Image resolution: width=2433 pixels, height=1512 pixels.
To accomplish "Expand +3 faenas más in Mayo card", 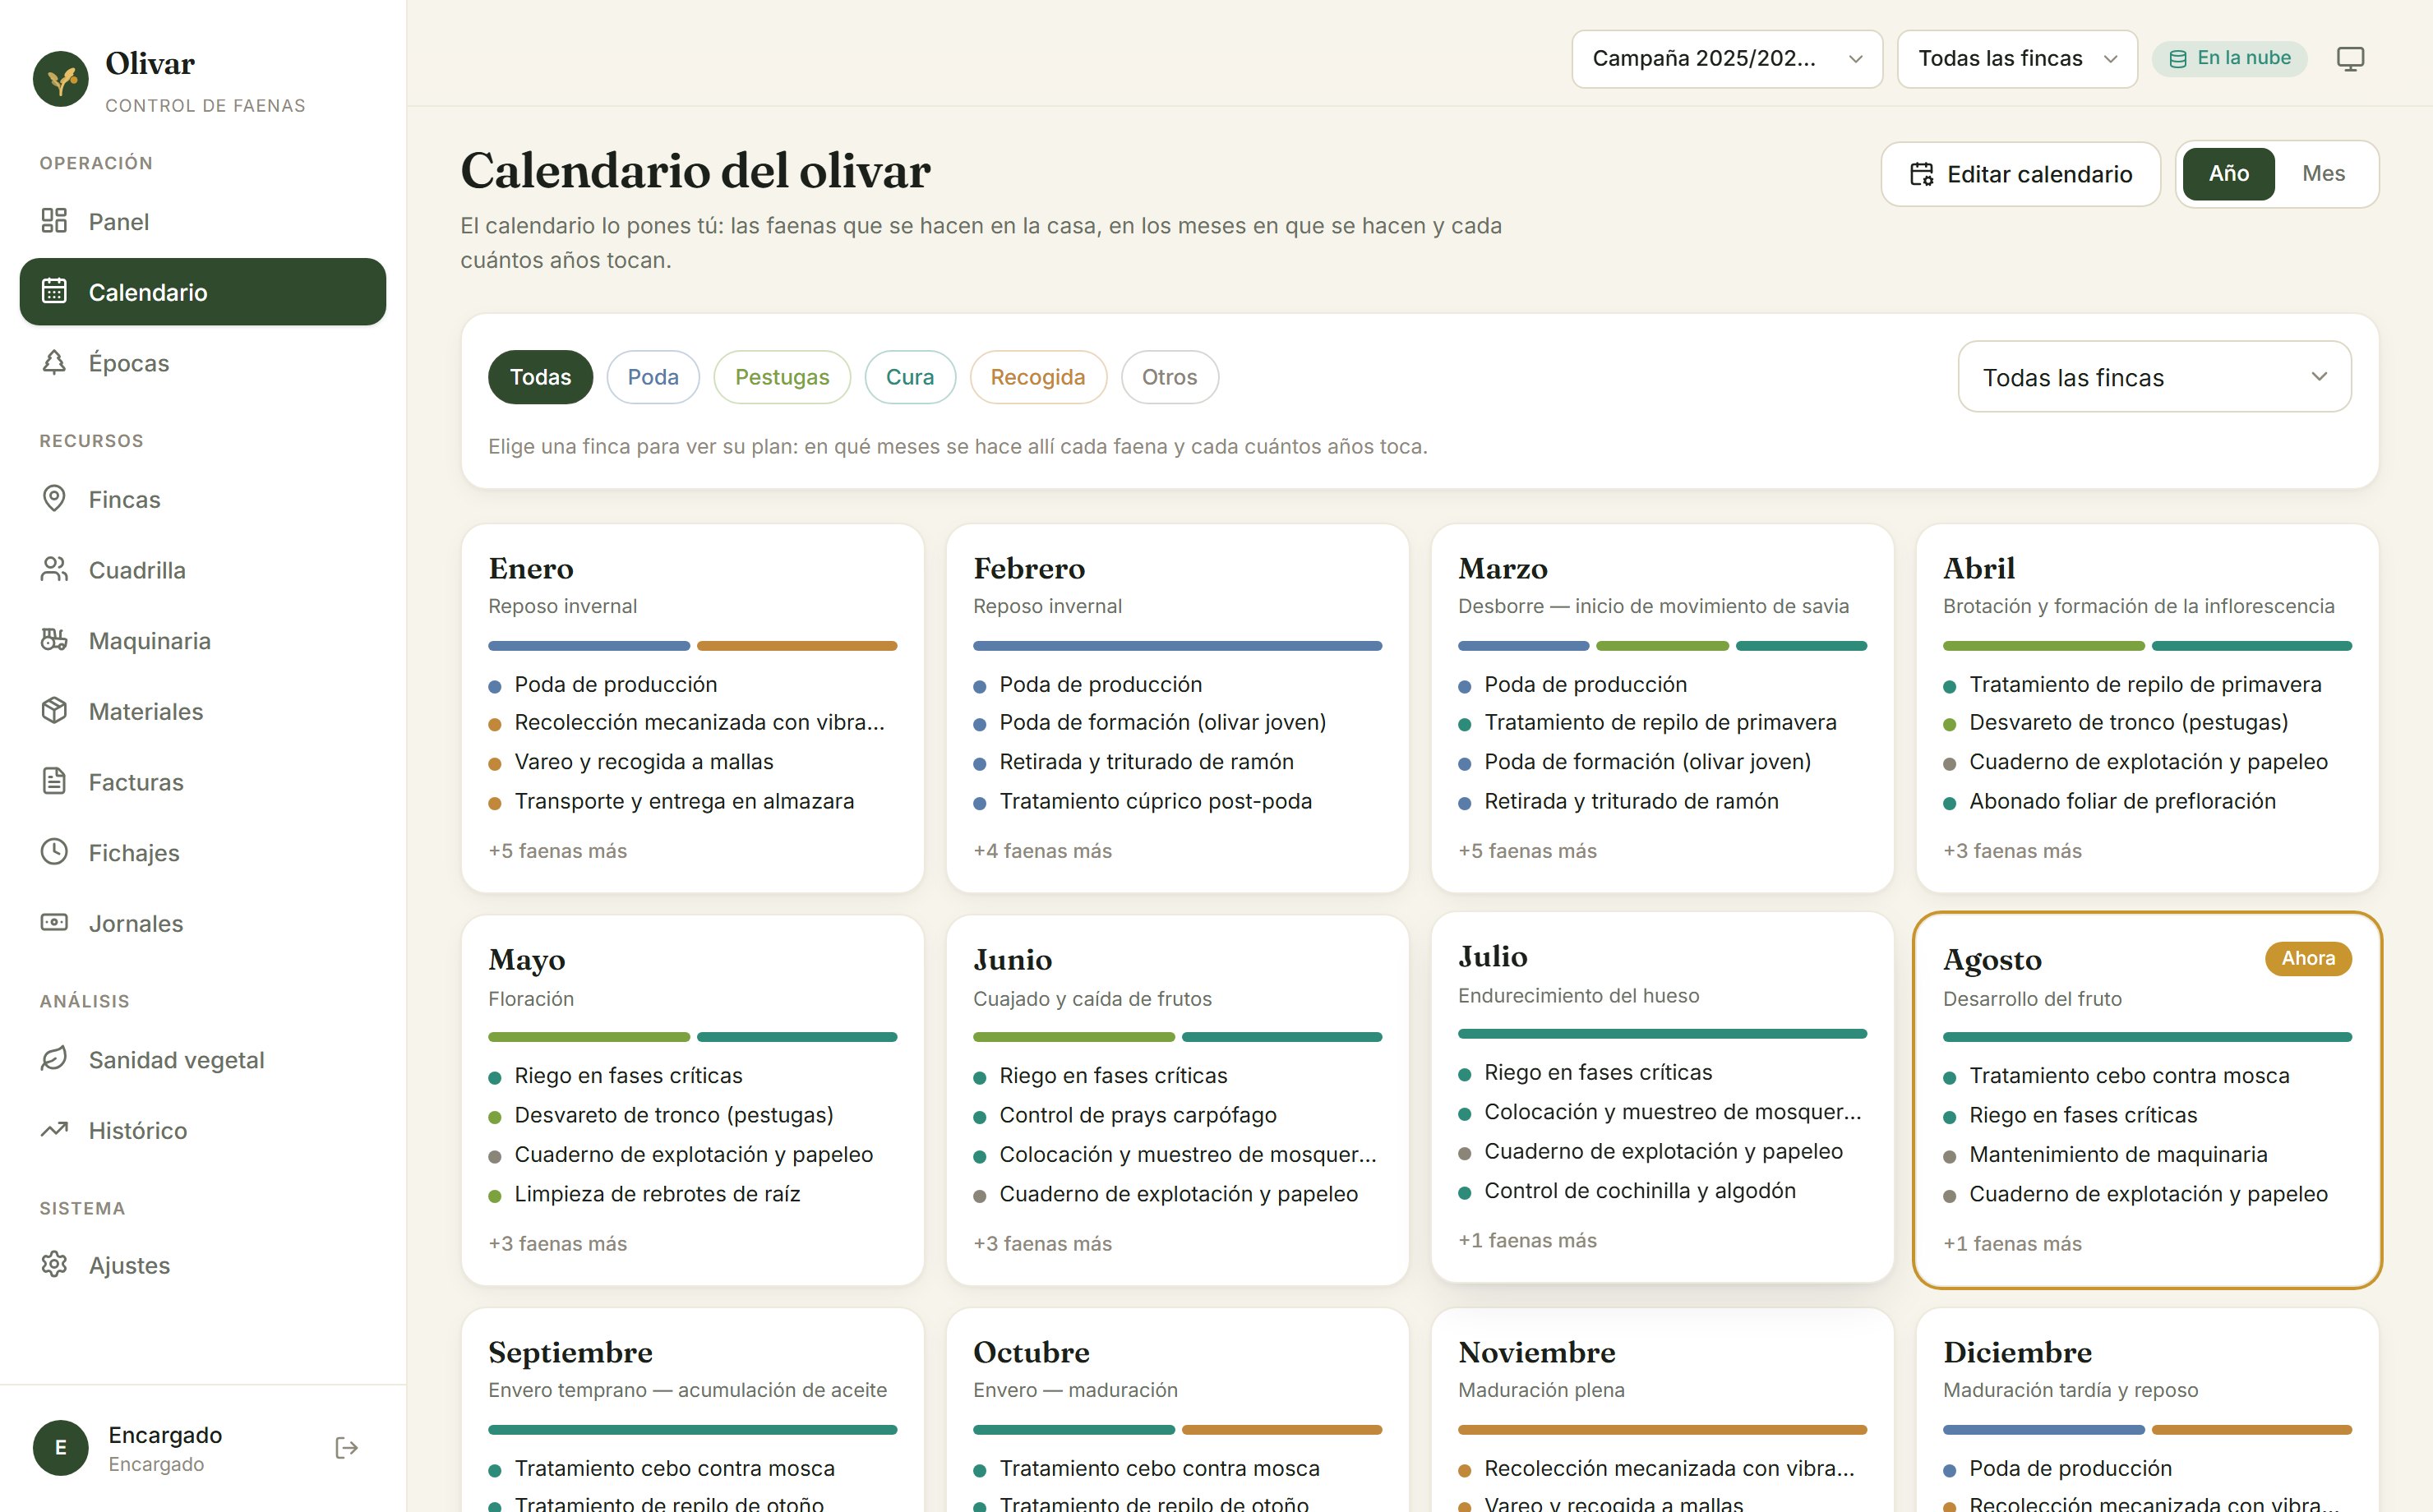I will 558,1244.
